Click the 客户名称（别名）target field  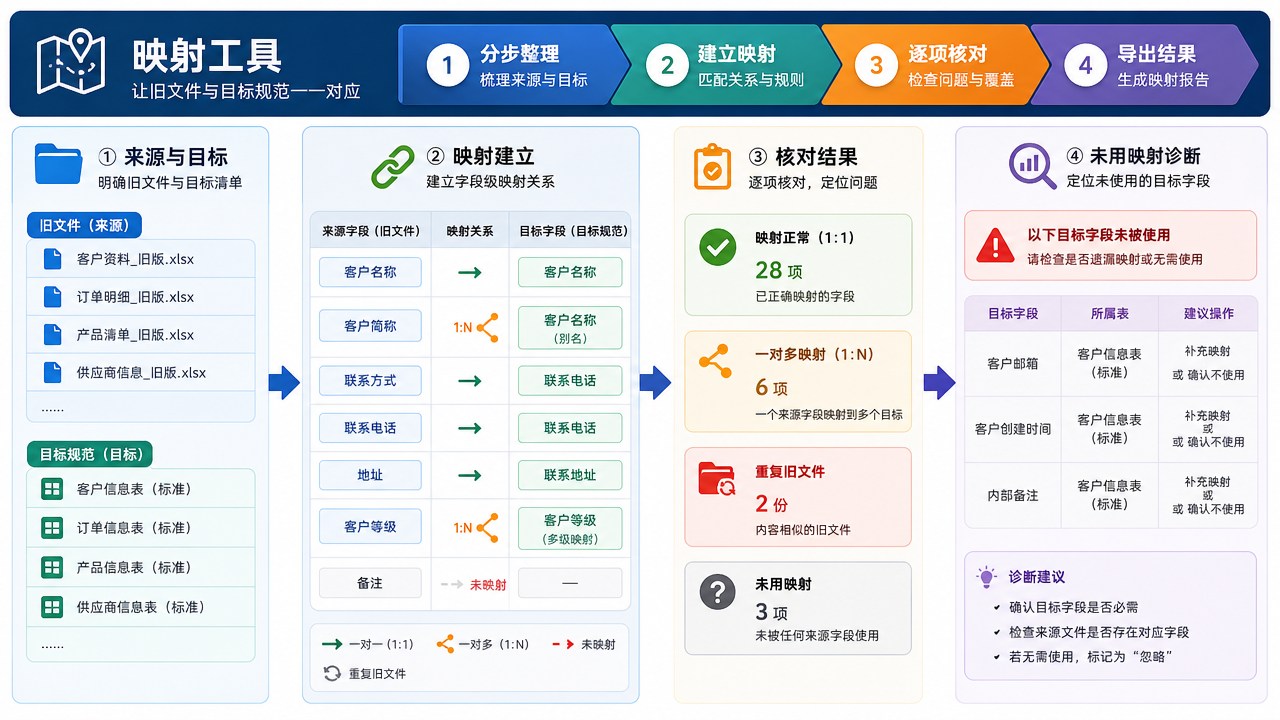coord(570,328)
